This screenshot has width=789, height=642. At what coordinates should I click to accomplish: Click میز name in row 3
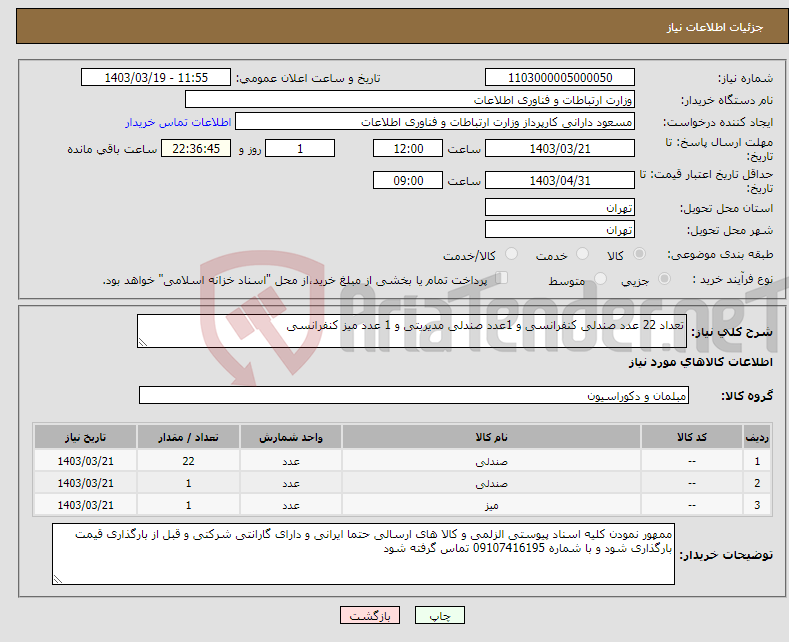[491, 506]
